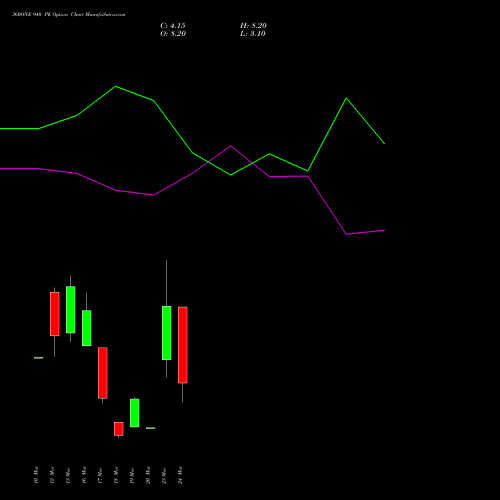Viewport: 500px width, 500px height.
Task: Click the flat doji candle for 10 Mar
Action: click(39, 358)
